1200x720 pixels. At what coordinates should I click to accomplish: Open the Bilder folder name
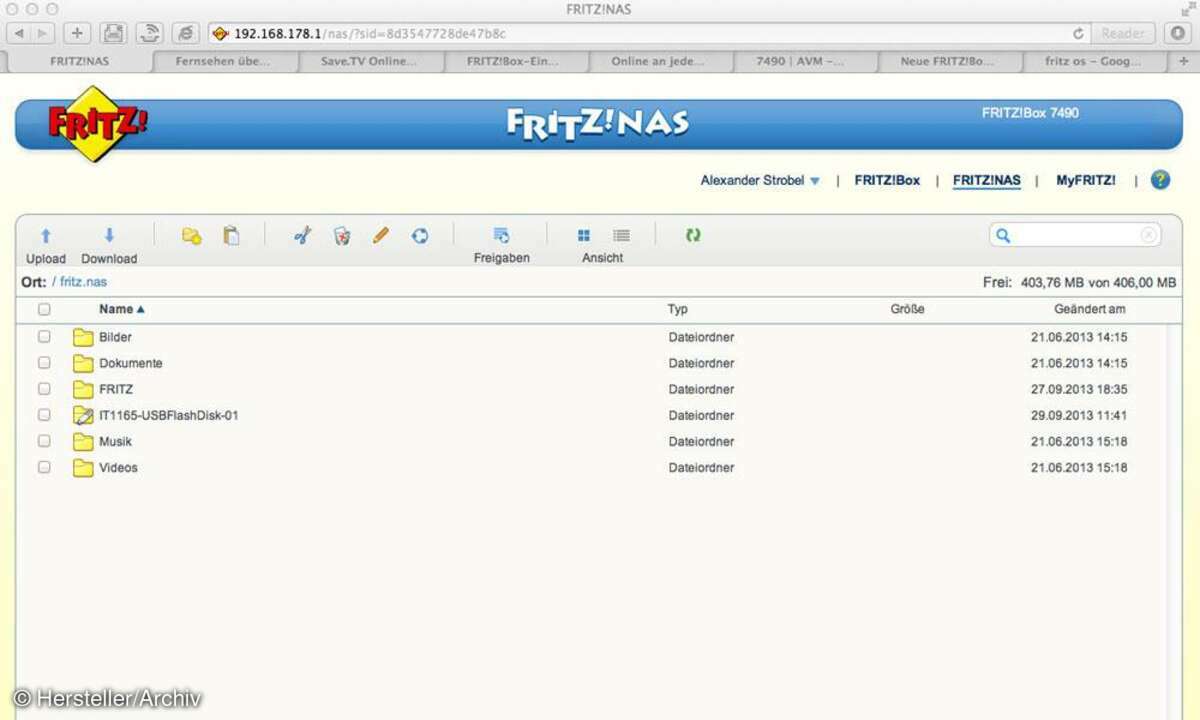point(115,338)
